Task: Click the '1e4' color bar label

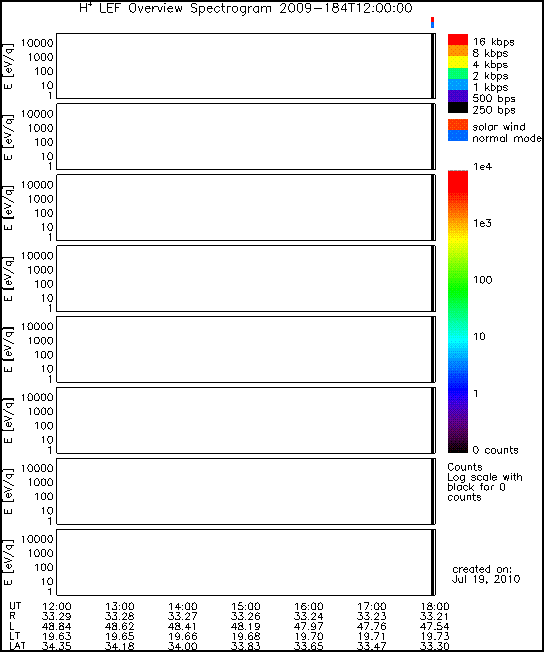Action: pos(482,167)
